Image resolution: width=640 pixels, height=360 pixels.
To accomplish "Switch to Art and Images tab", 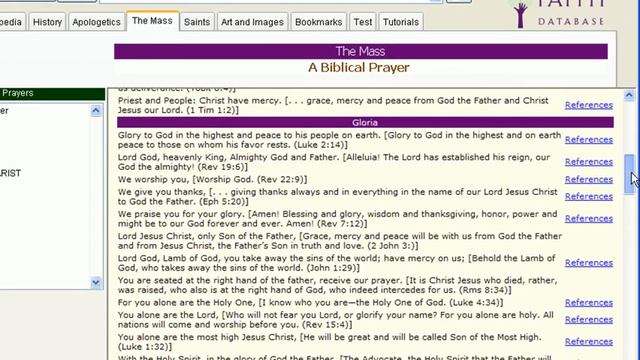I will (x=252, y=22).
